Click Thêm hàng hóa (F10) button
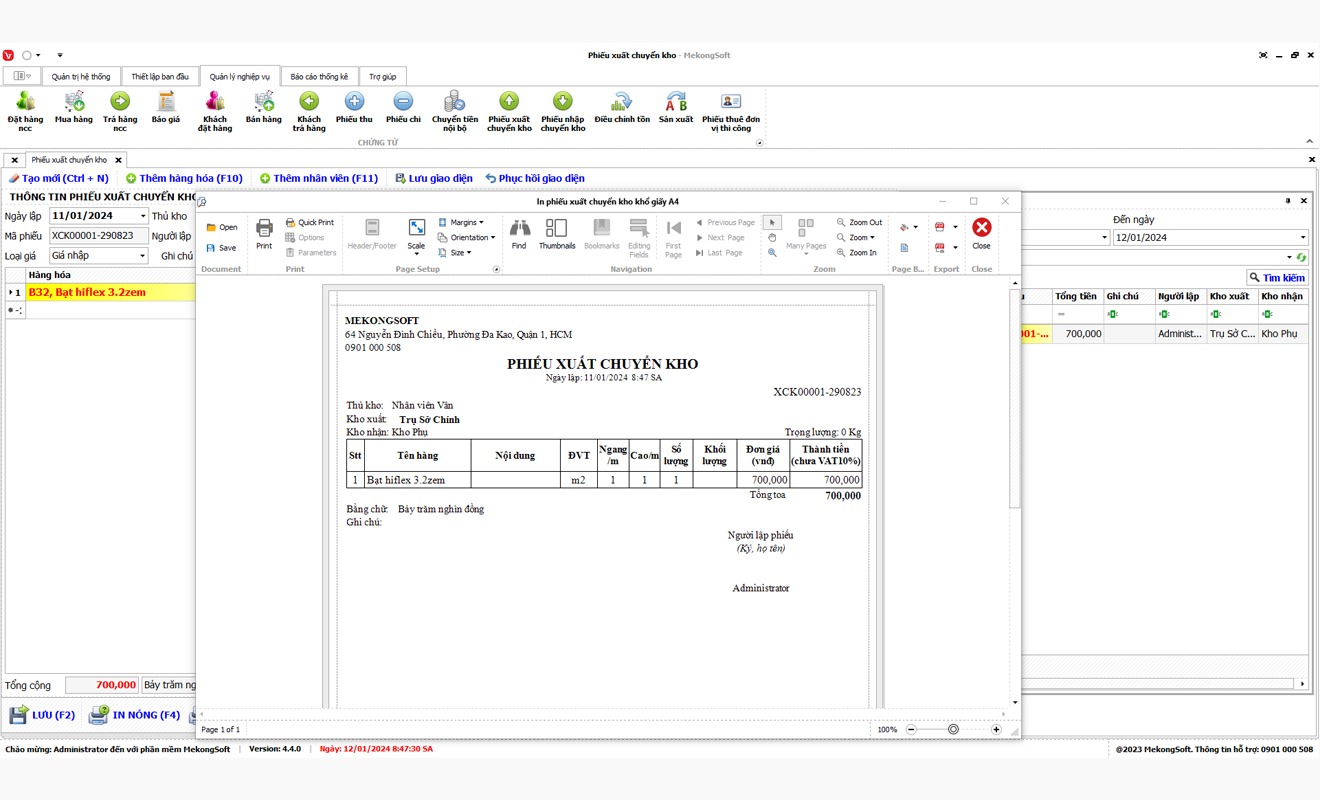This screenshot has height=800, width=1320. point(184,178)
